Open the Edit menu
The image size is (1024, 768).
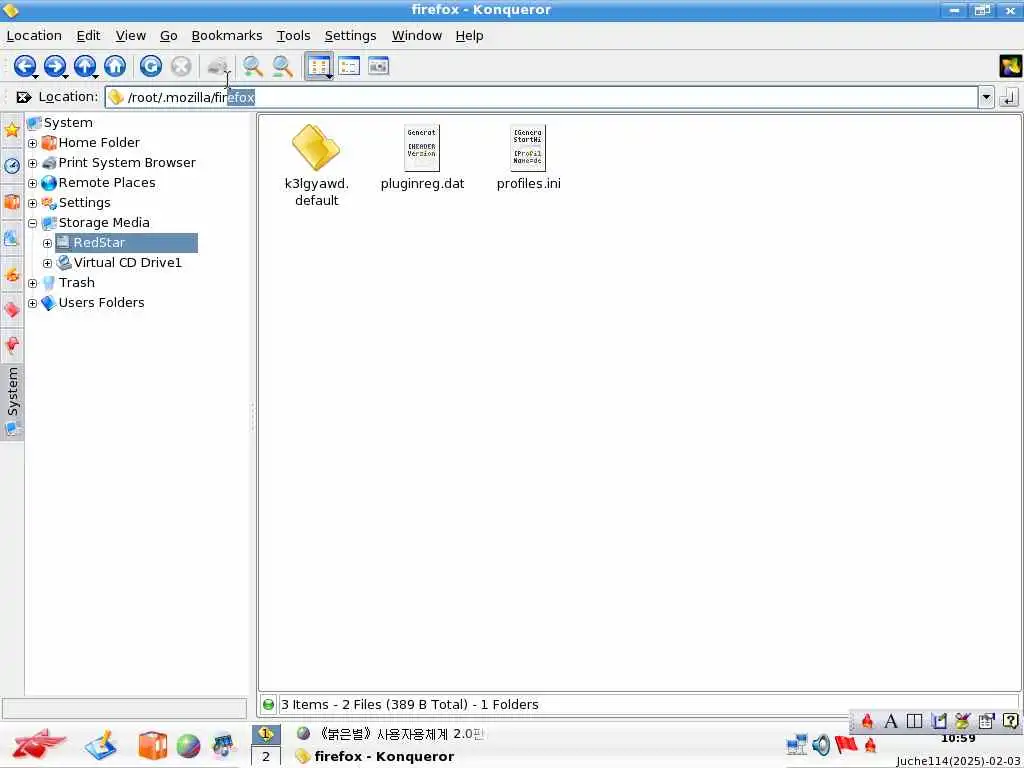88,36
